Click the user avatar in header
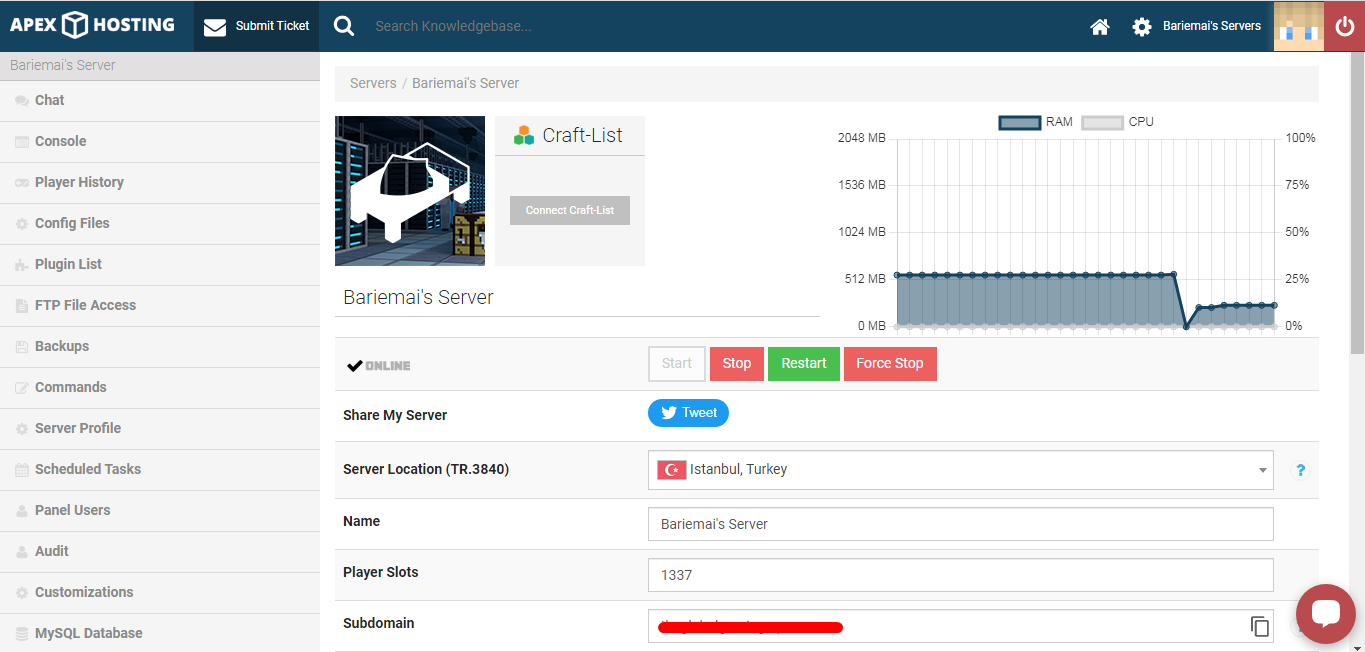Image resolution: width=1365 pixels, height=652 pixels. coord(1298,26)
